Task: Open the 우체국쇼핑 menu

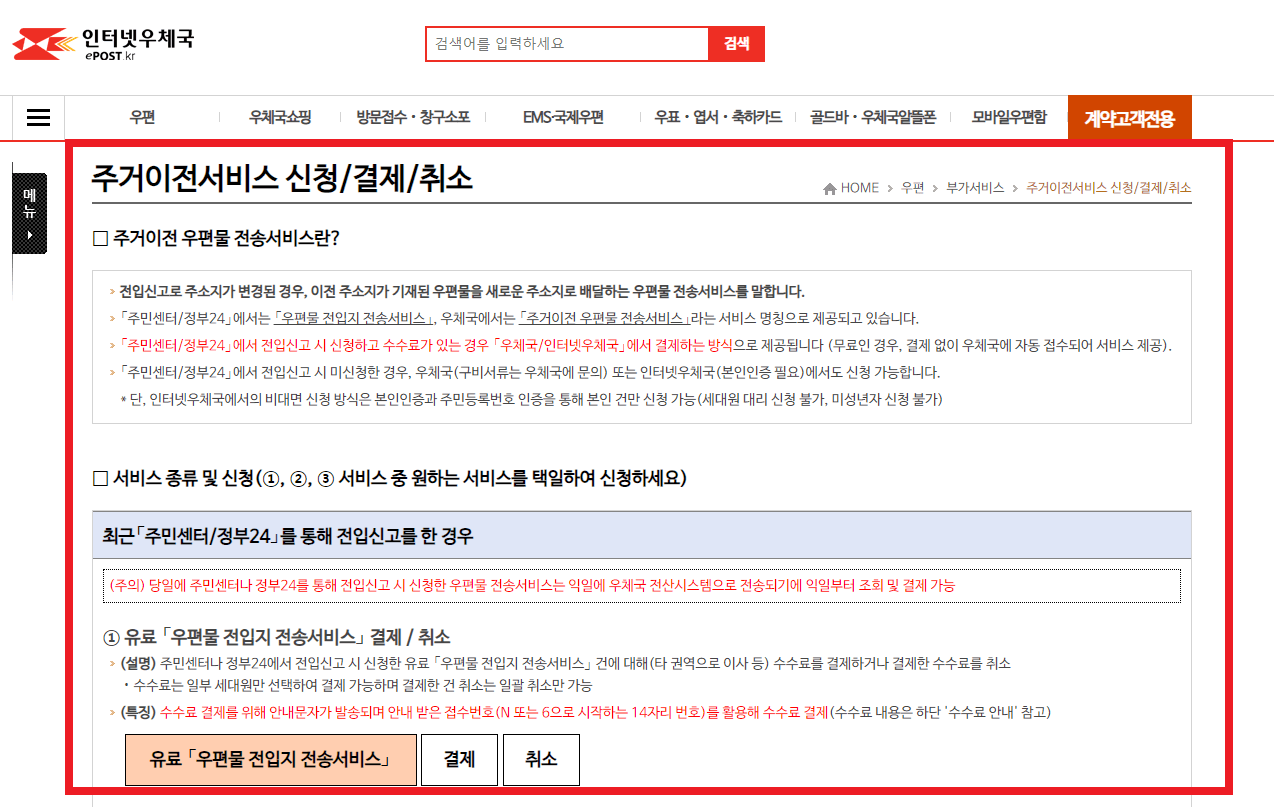Action: (x=280, y=117)
